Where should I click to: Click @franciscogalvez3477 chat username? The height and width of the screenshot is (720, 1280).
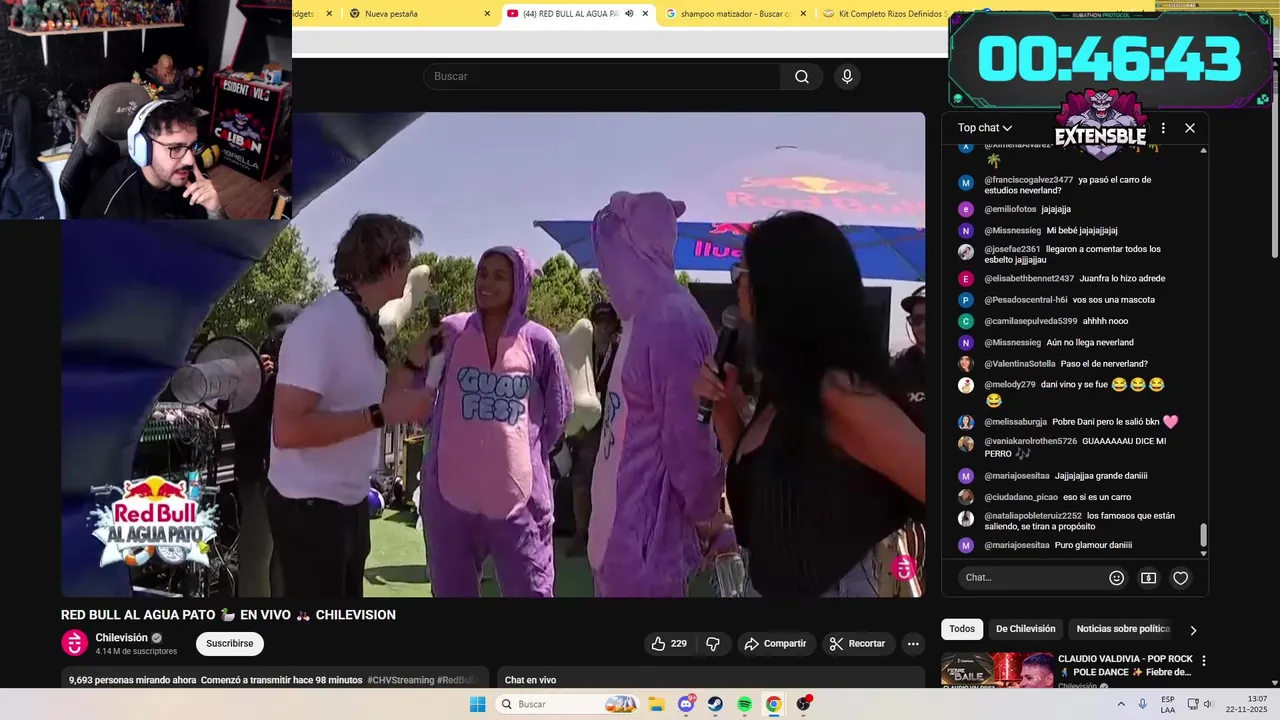coord(1028,180)
